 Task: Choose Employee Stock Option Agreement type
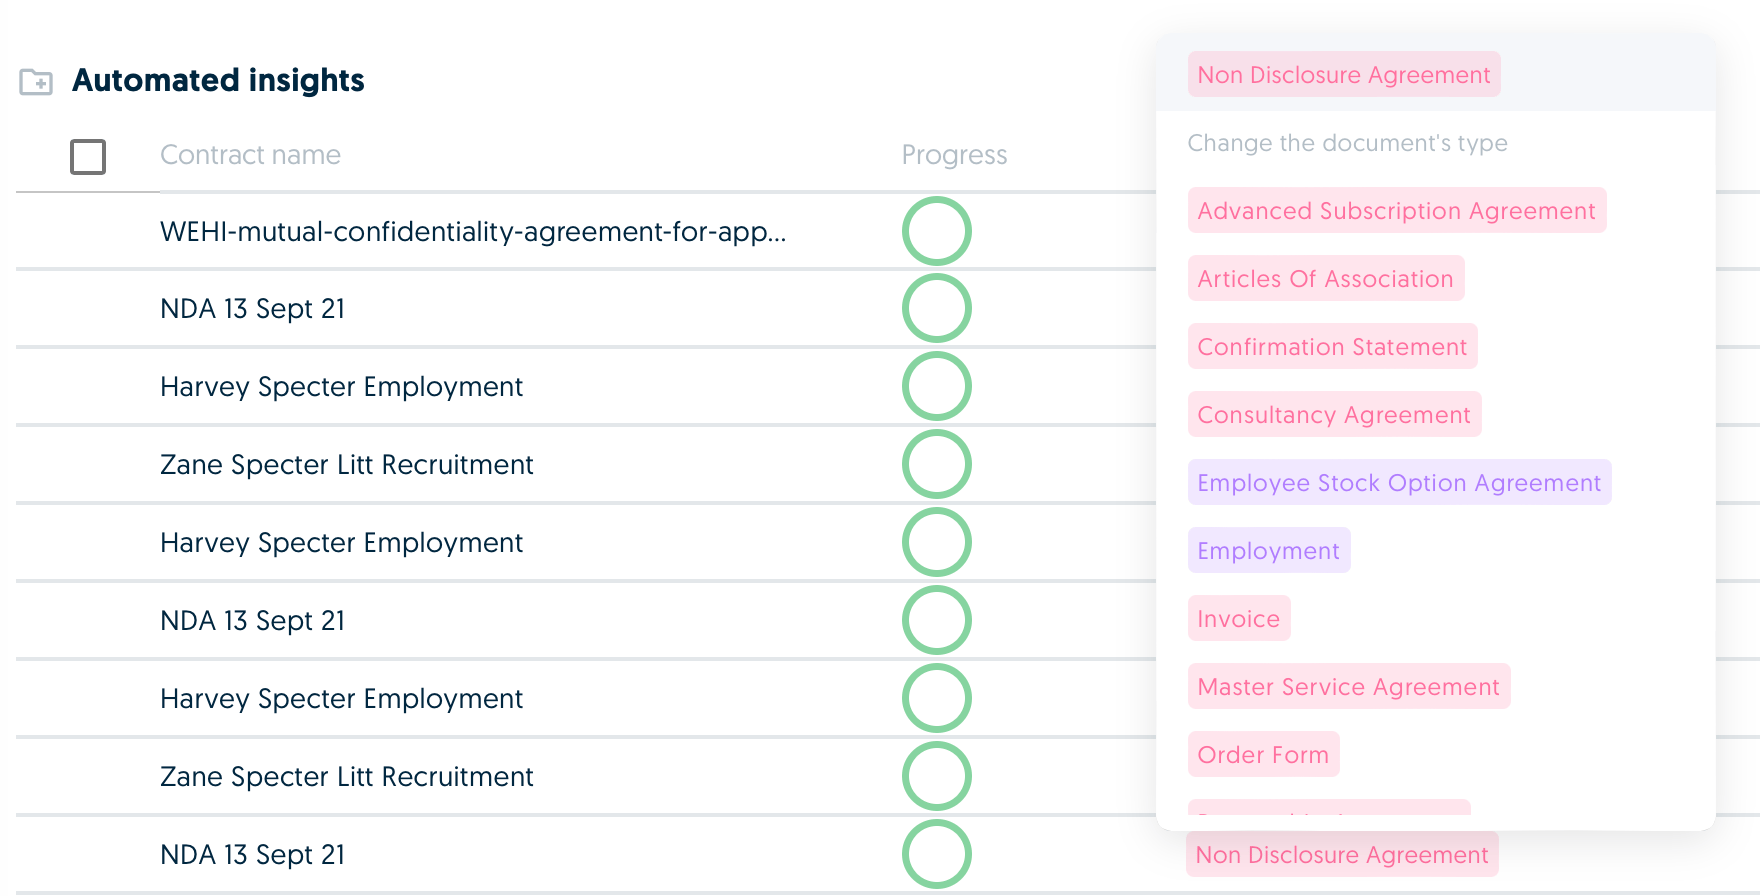point(1400,483)
